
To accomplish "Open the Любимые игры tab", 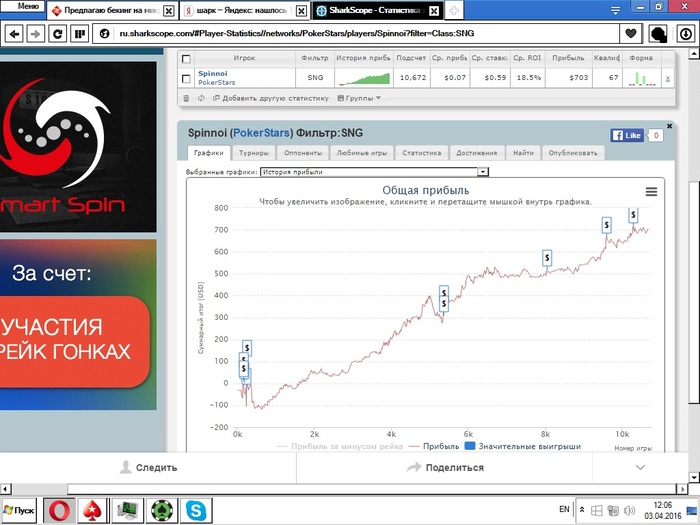I will (x=362, y=153).
